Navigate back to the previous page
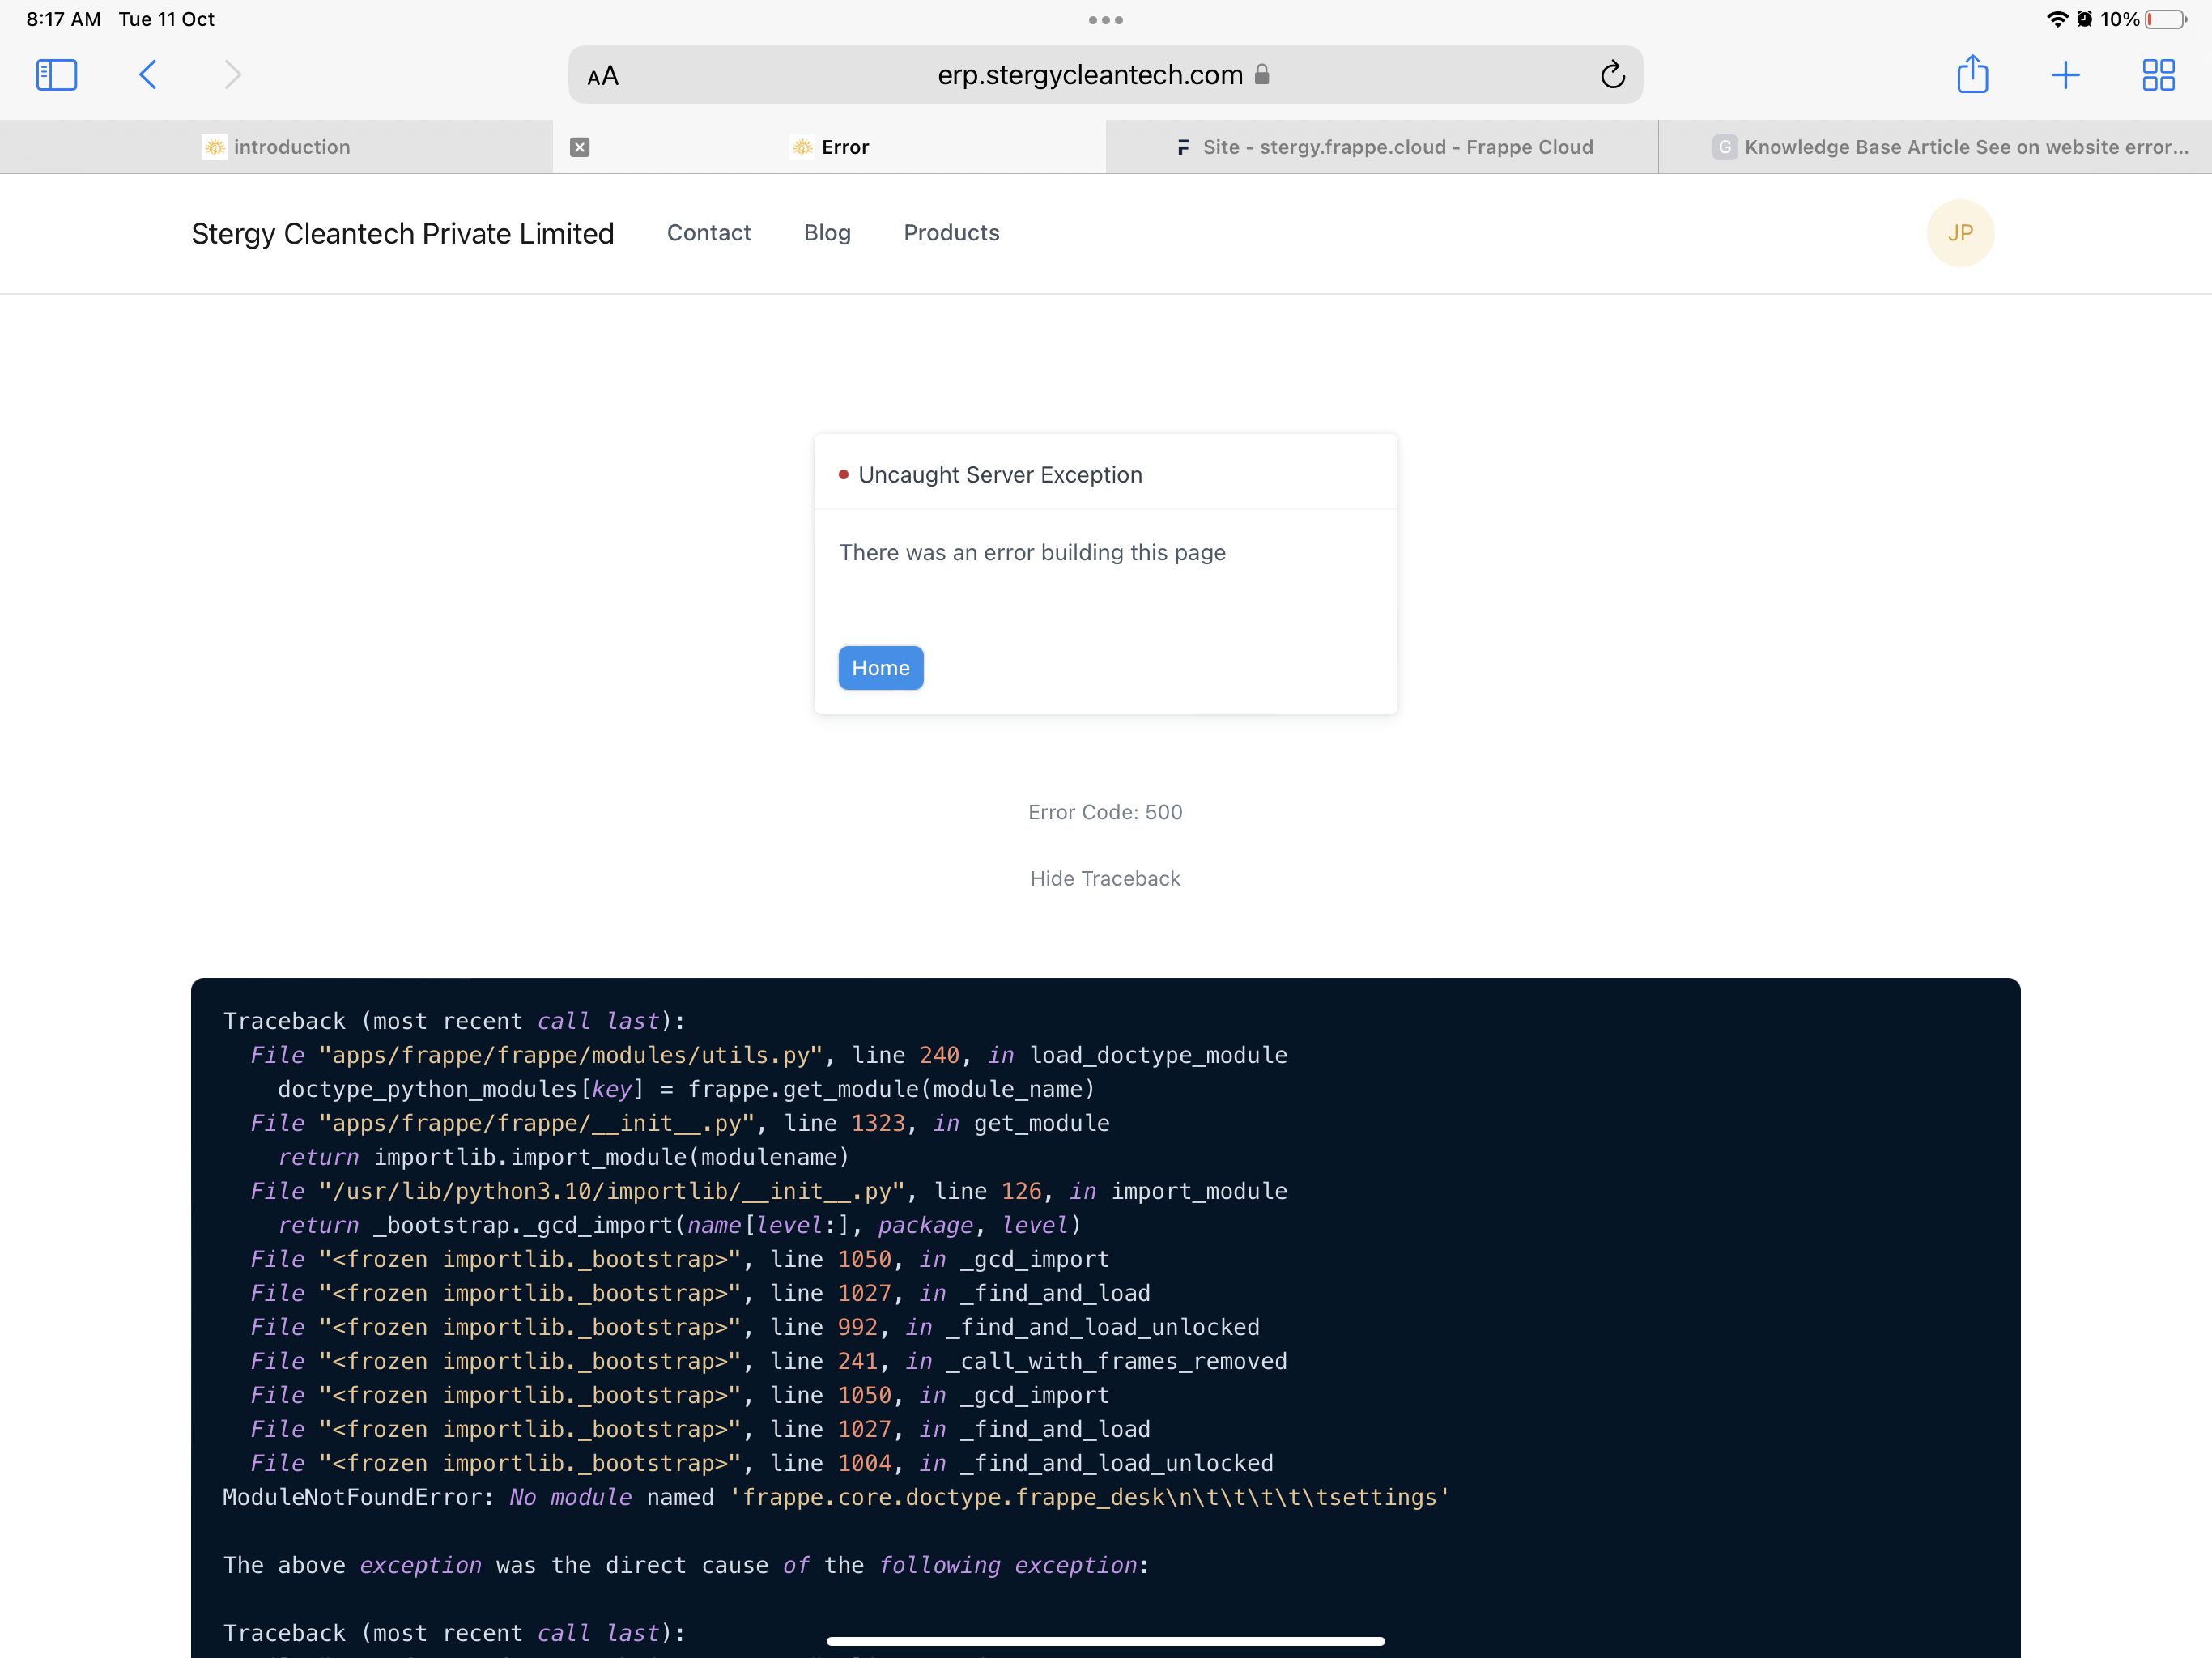This screenshot has width=2212, height=1658. pyautogui.click(x=146, y=74)
